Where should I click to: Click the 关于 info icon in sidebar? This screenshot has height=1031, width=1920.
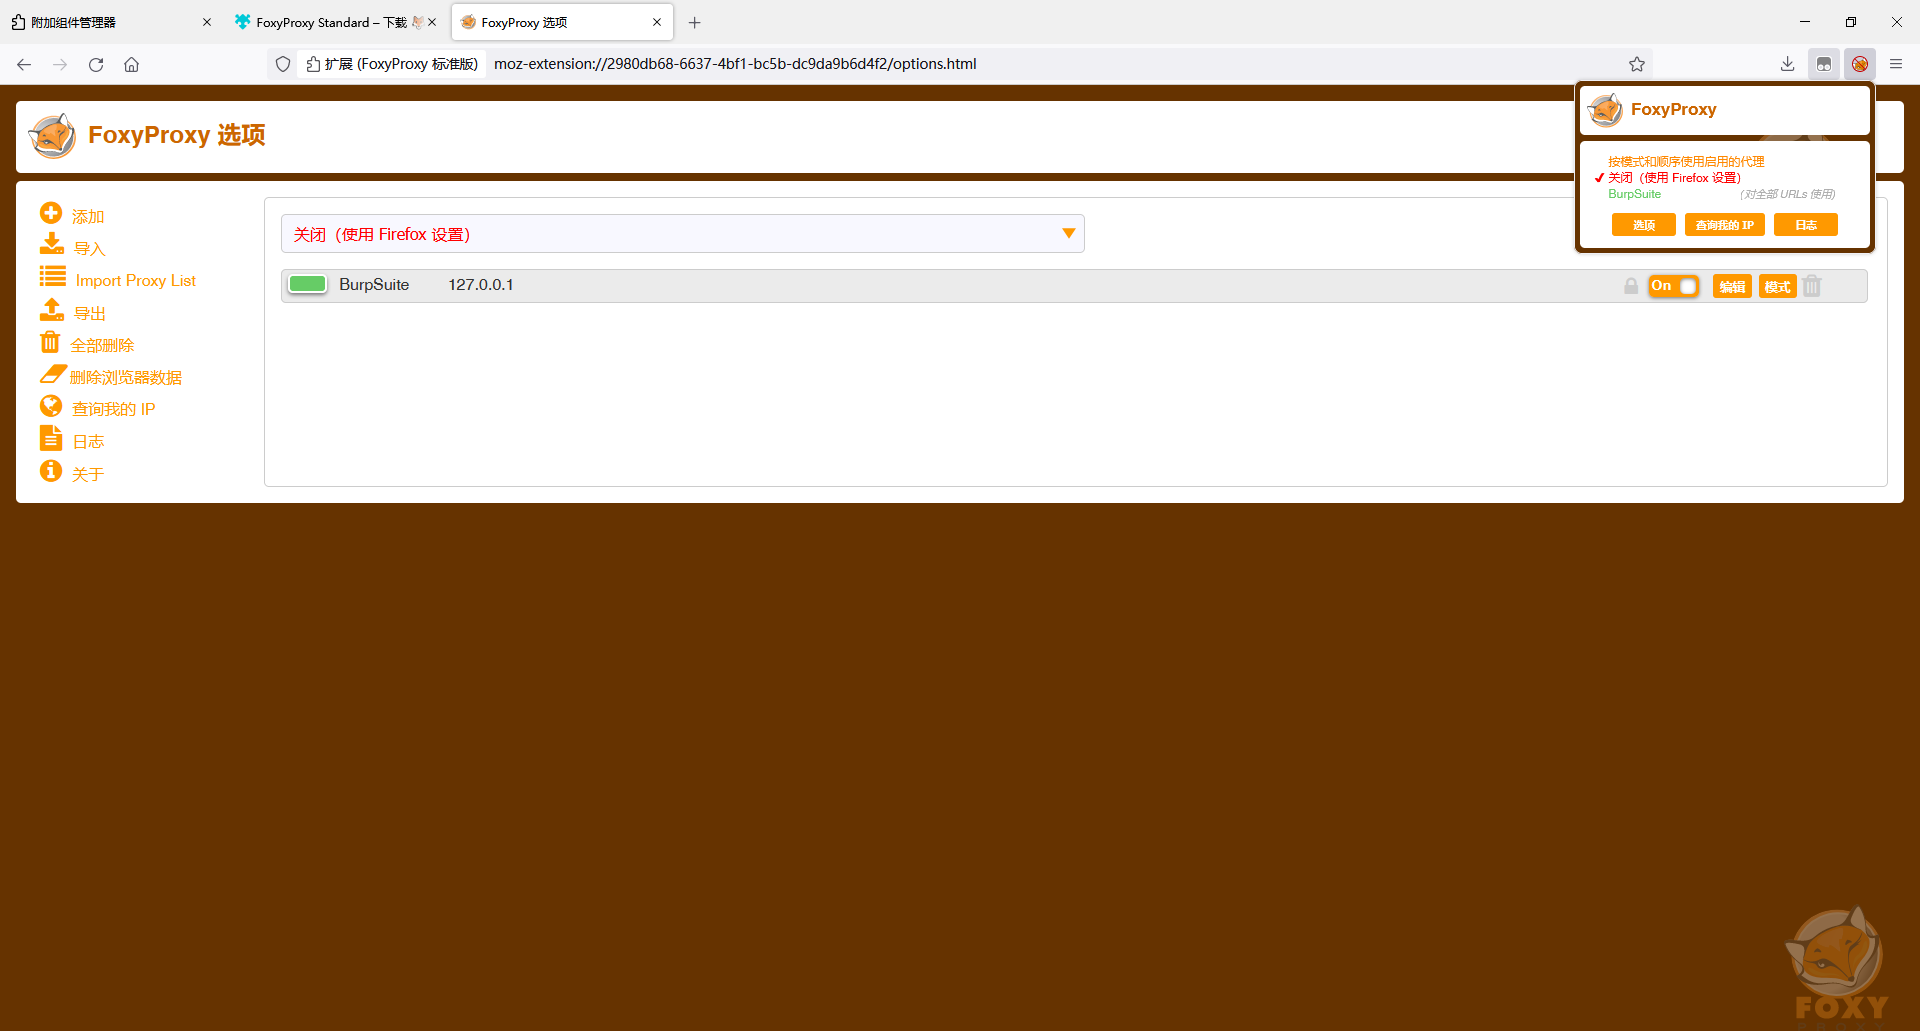pyautogui.click(x=51, y=471)
